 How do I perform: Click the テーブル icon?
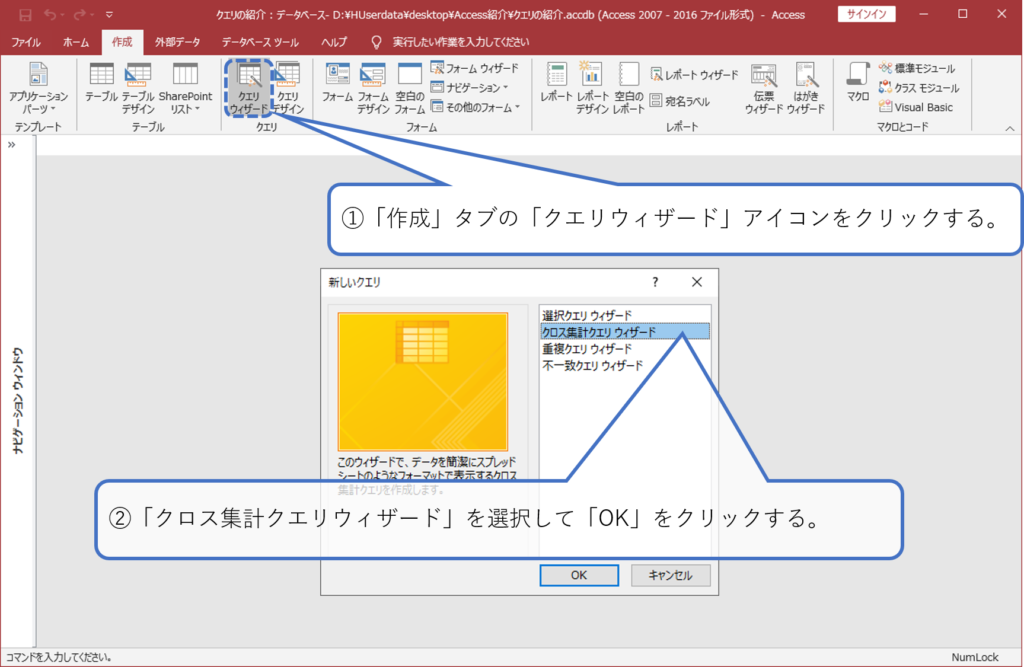tap(101, 83)
